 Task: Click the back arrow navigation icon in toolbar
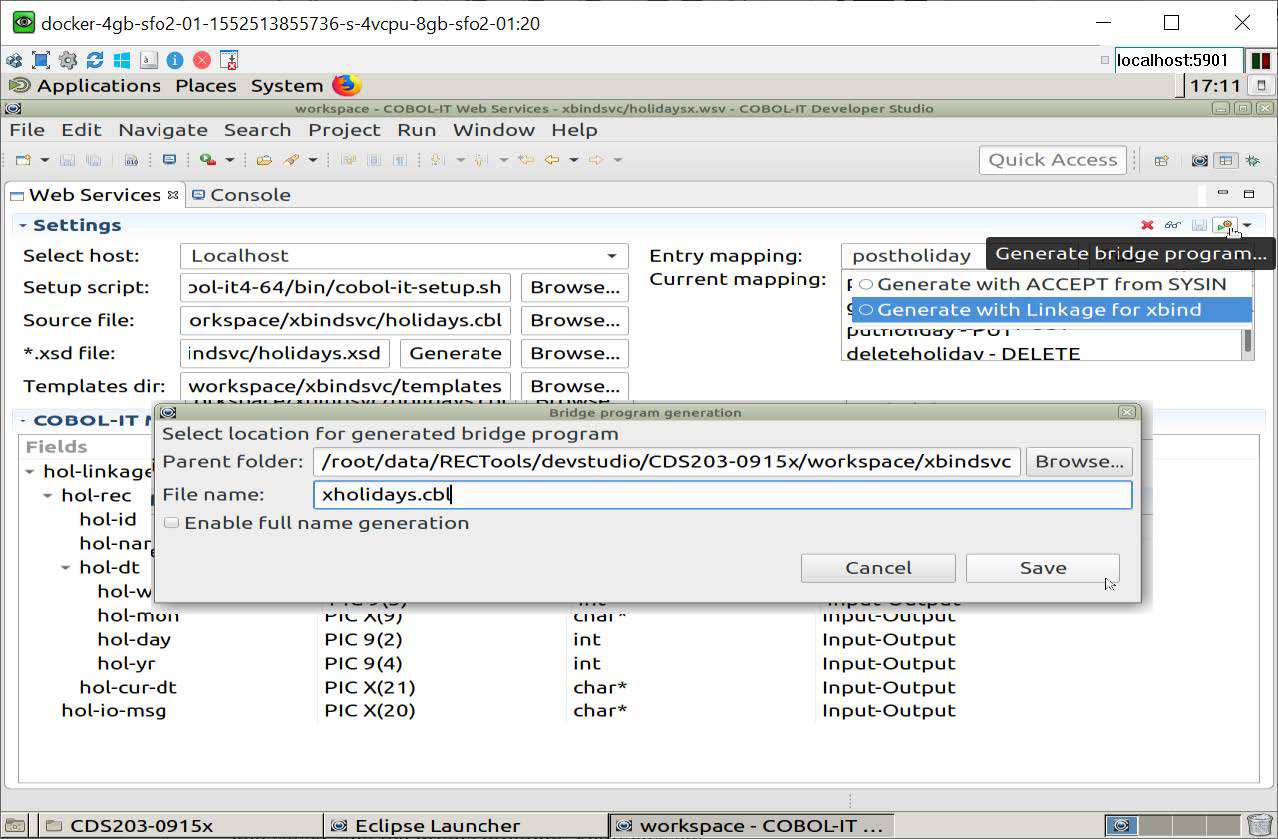click(552, 160)
